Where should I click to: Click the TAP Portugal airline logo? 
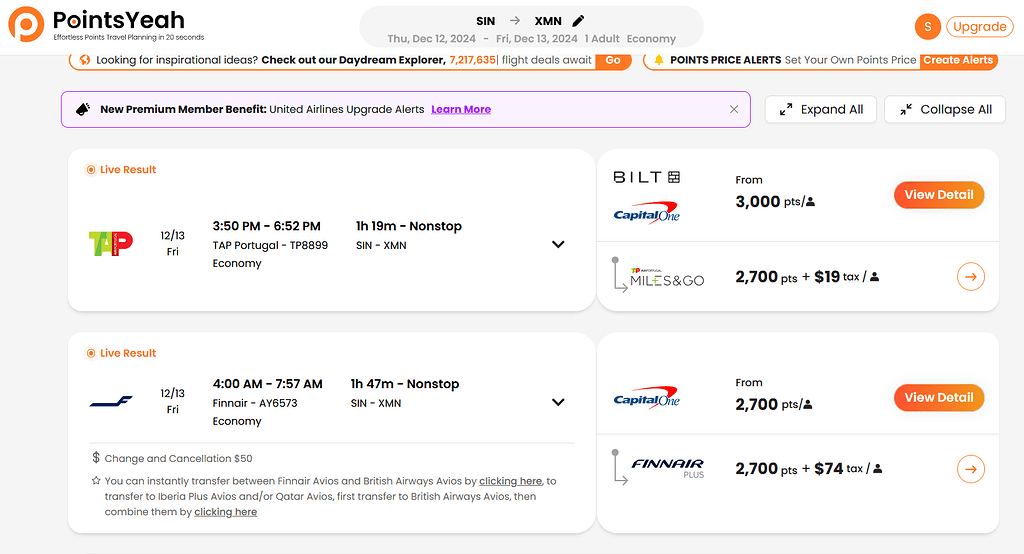coord(110,244)
